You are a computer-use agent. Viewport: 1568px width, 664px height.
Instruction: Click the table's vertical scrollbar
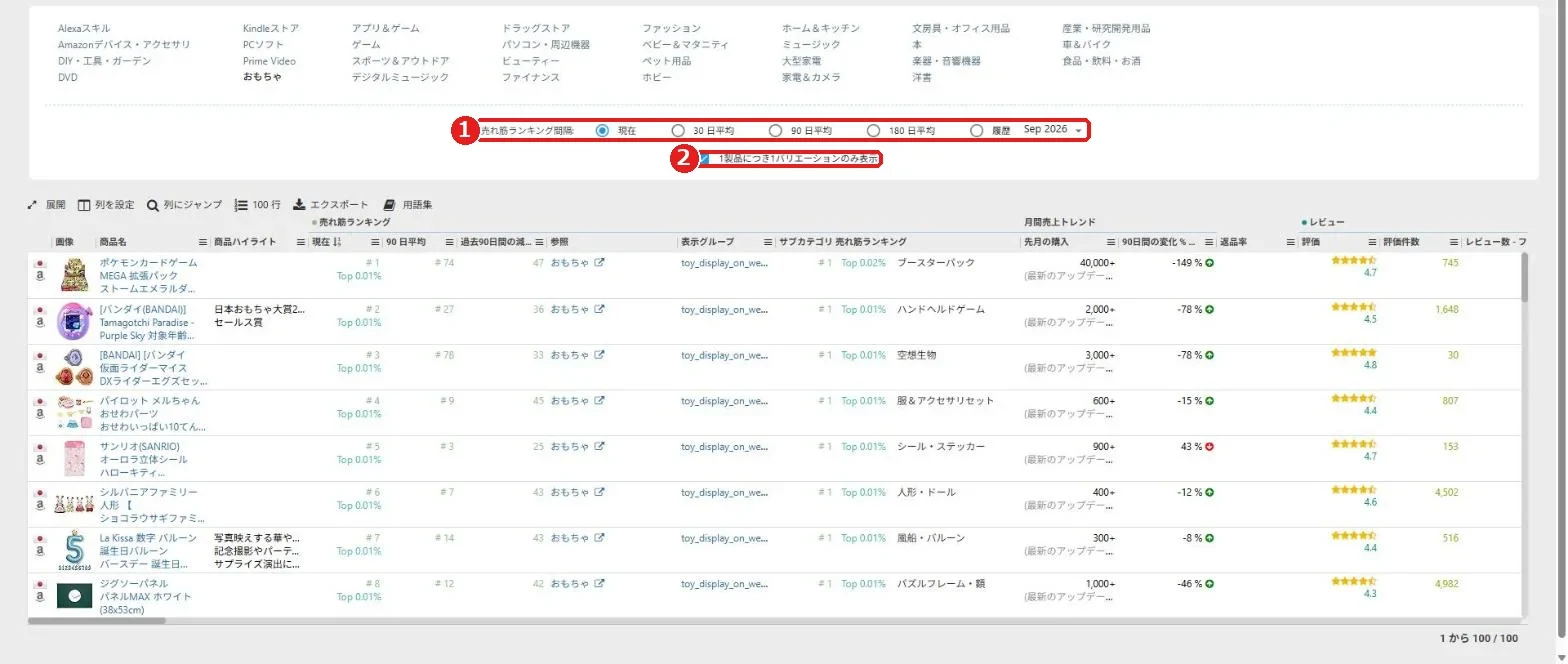click(x=1525, y=277)
